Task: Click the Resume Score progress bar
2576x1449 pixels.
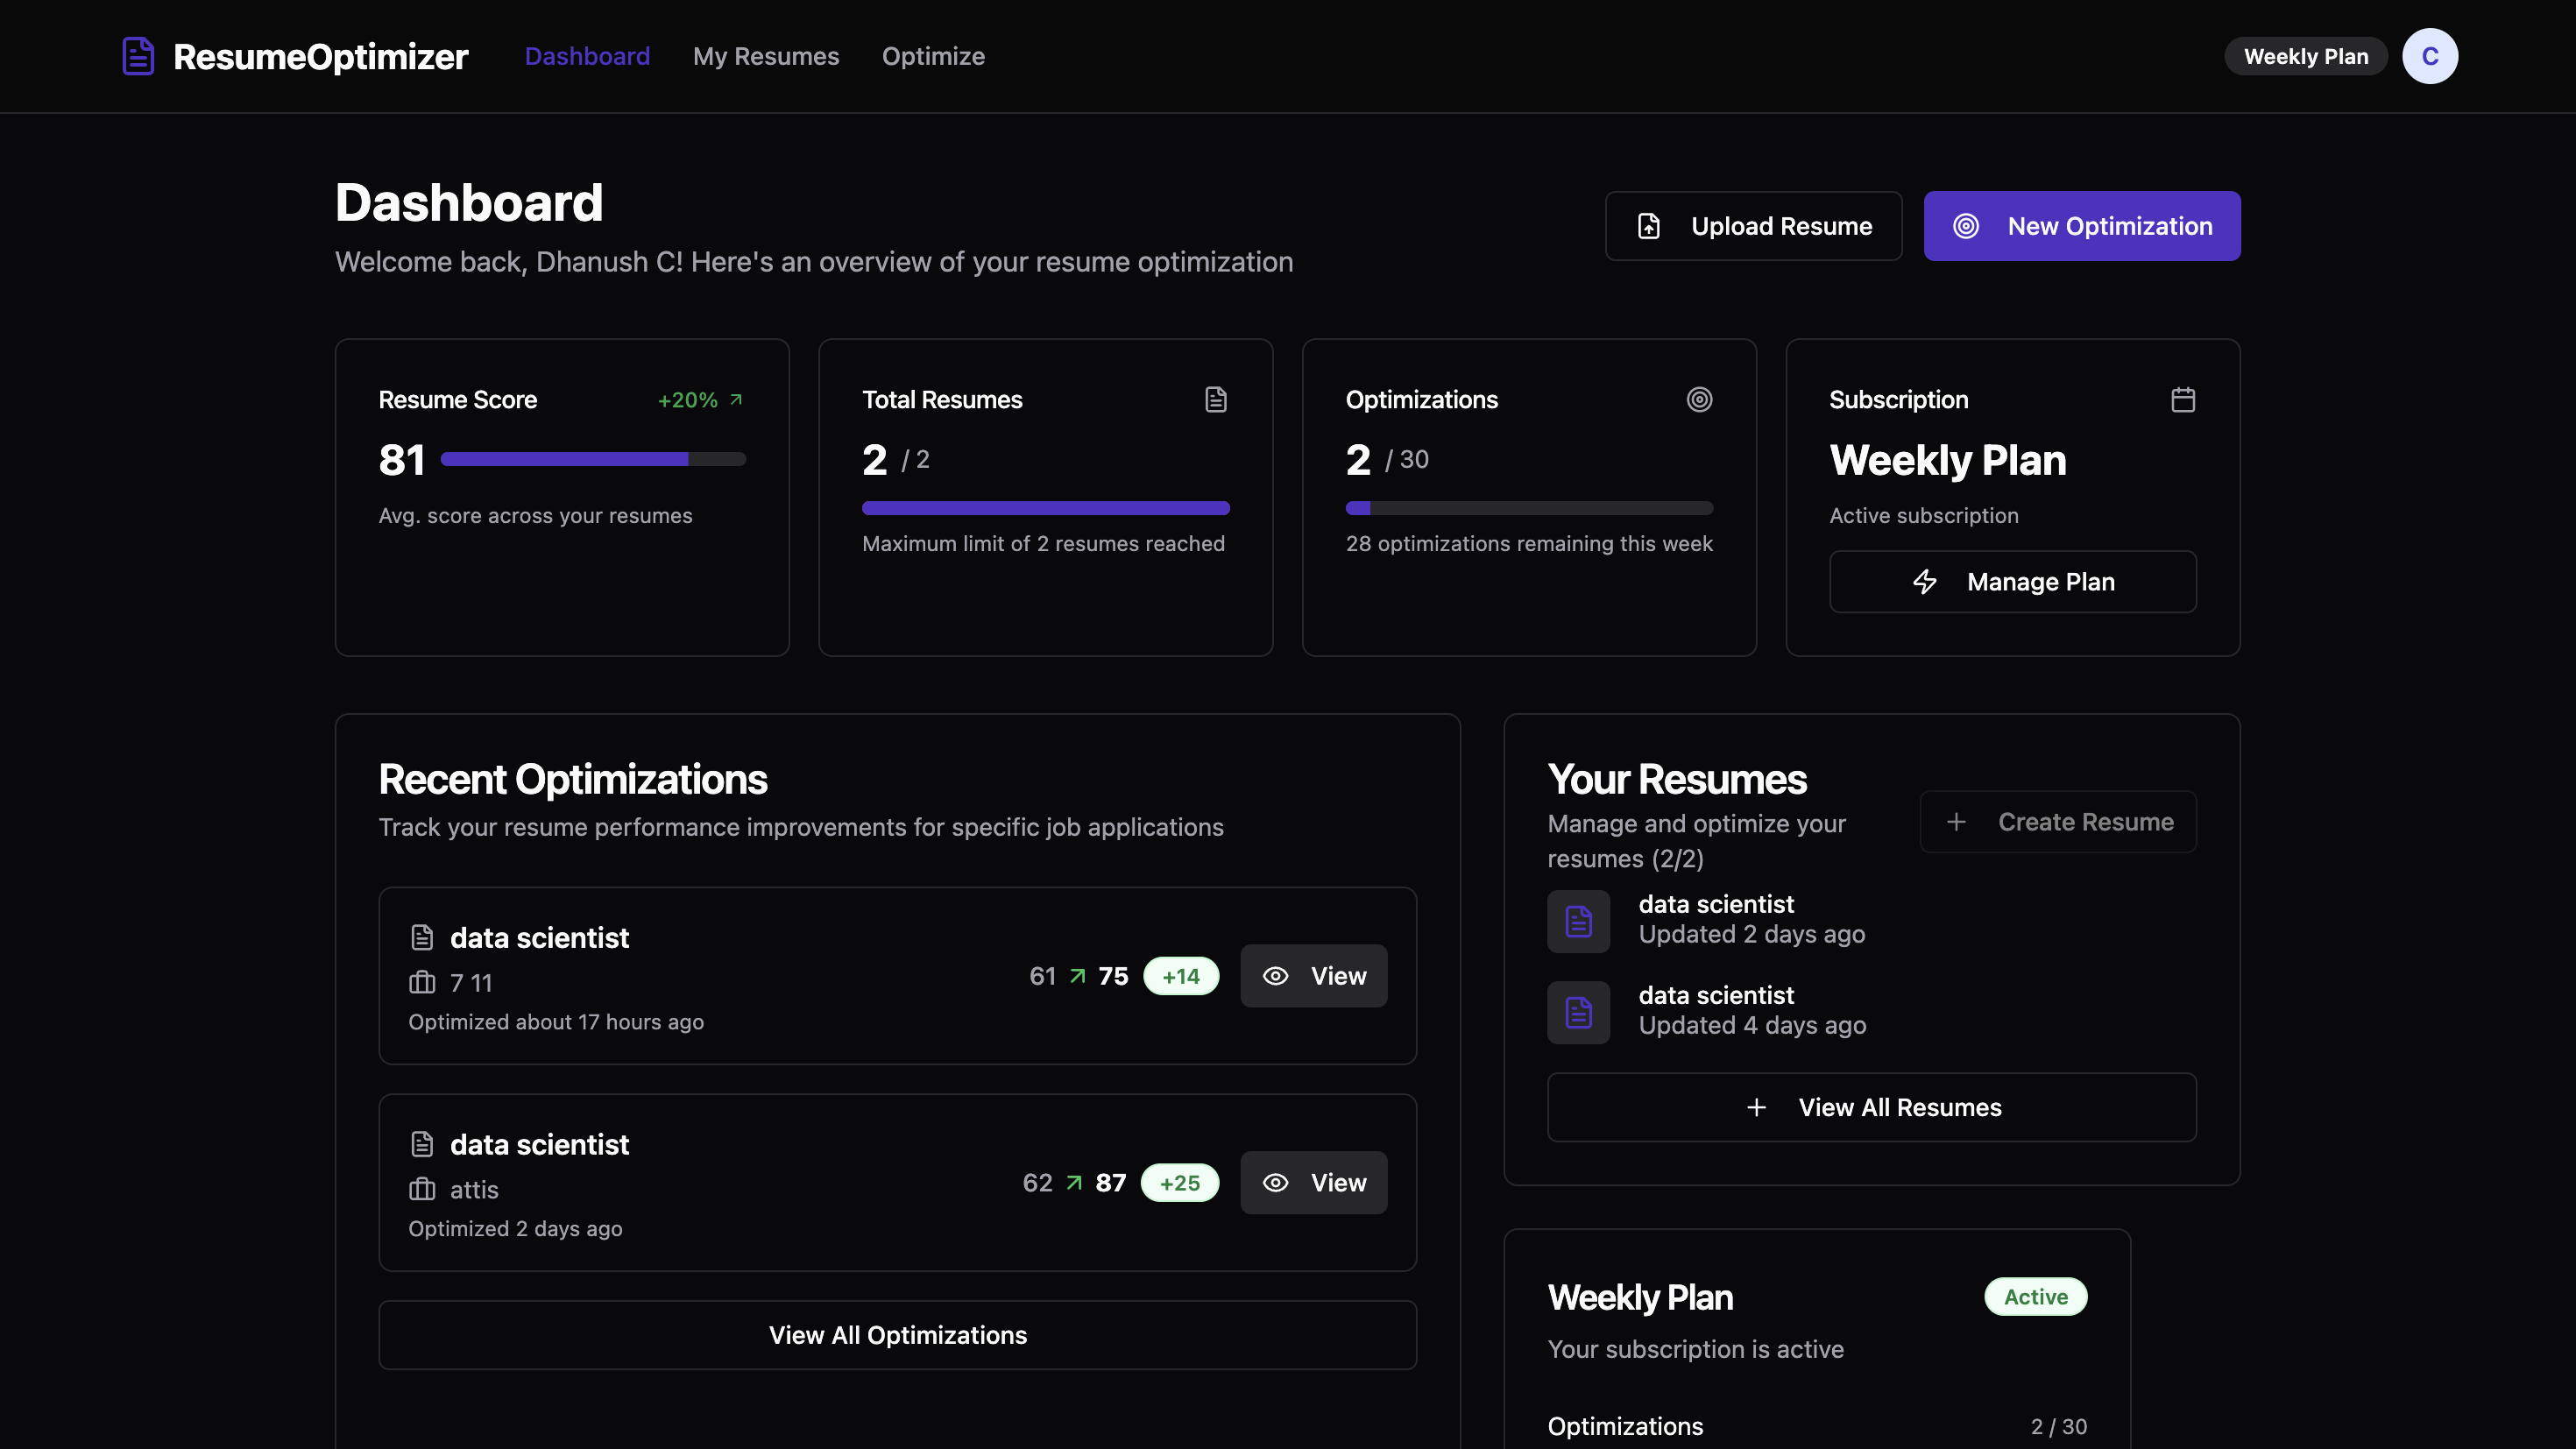Action: pos(593,459)
